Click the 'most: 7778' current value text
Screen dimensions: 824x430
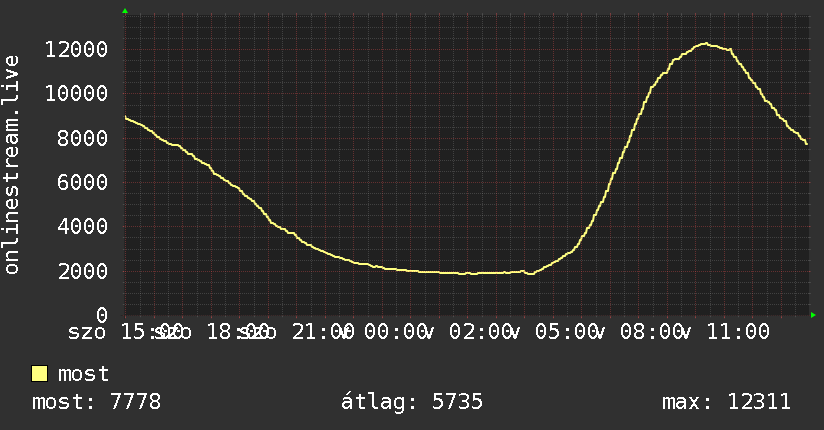point(97,402)
